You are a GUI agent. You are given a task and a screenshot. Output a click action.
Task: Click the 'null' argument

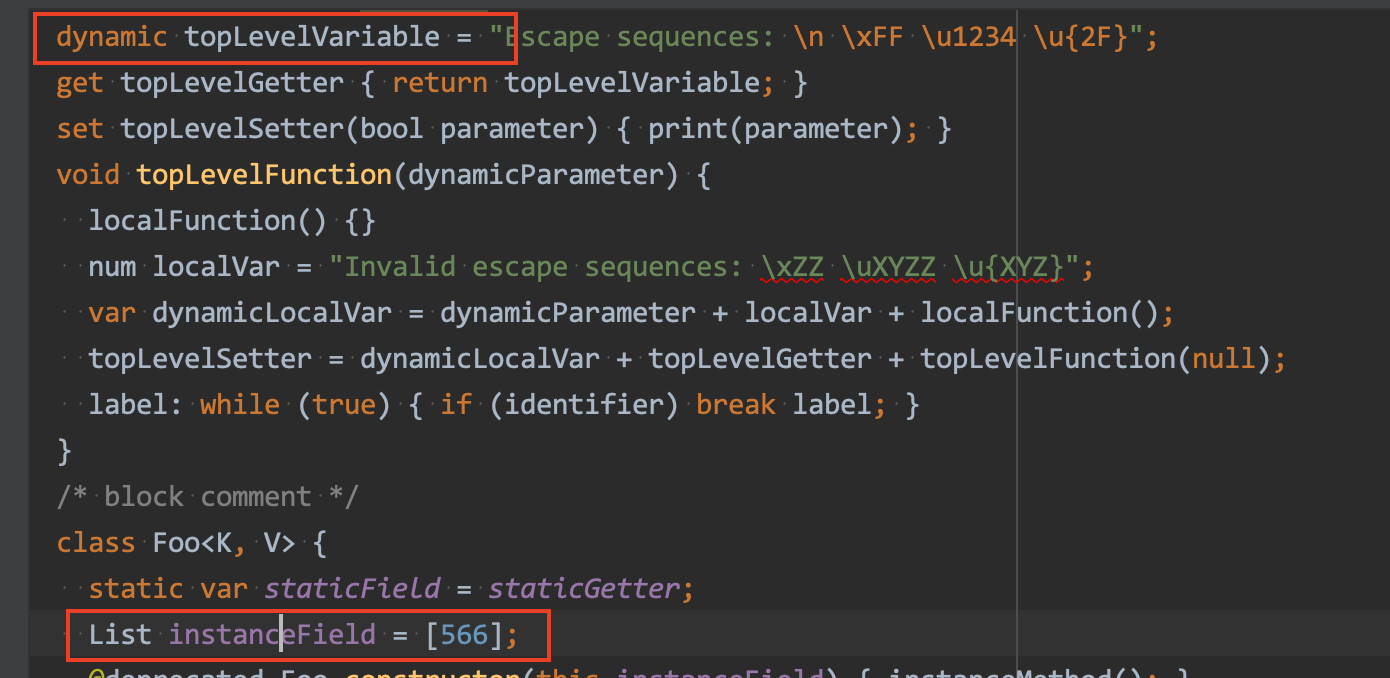[x=1224, y=358]
